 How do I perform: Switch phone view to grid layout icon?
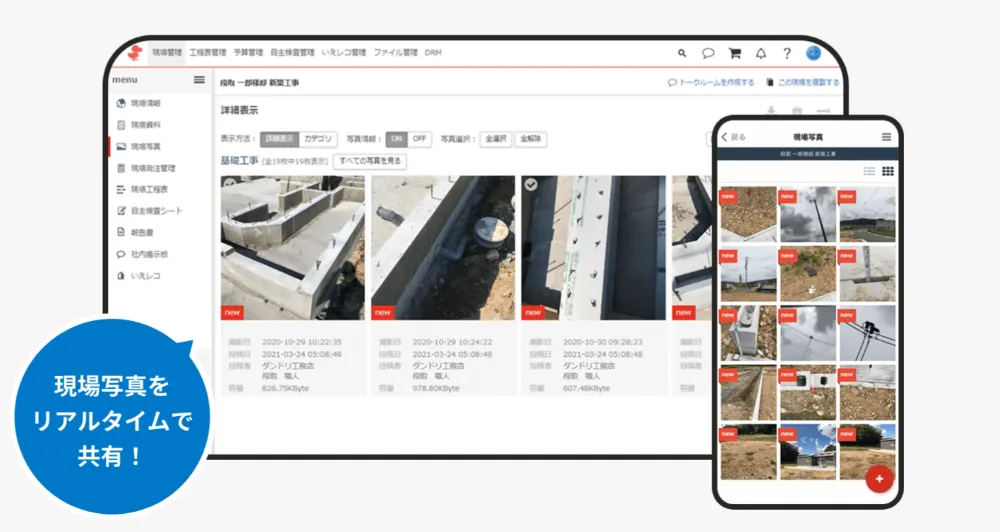coord(887,172)
